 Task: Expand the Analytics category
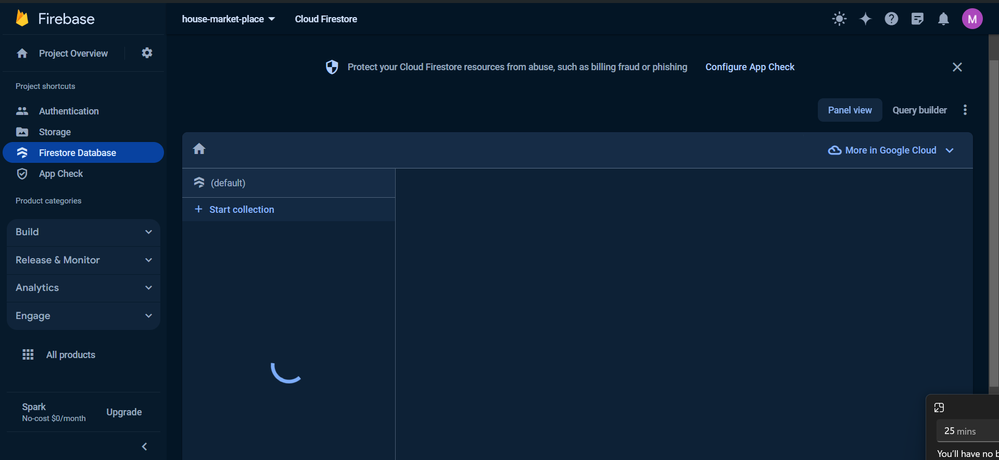point(83,288)
